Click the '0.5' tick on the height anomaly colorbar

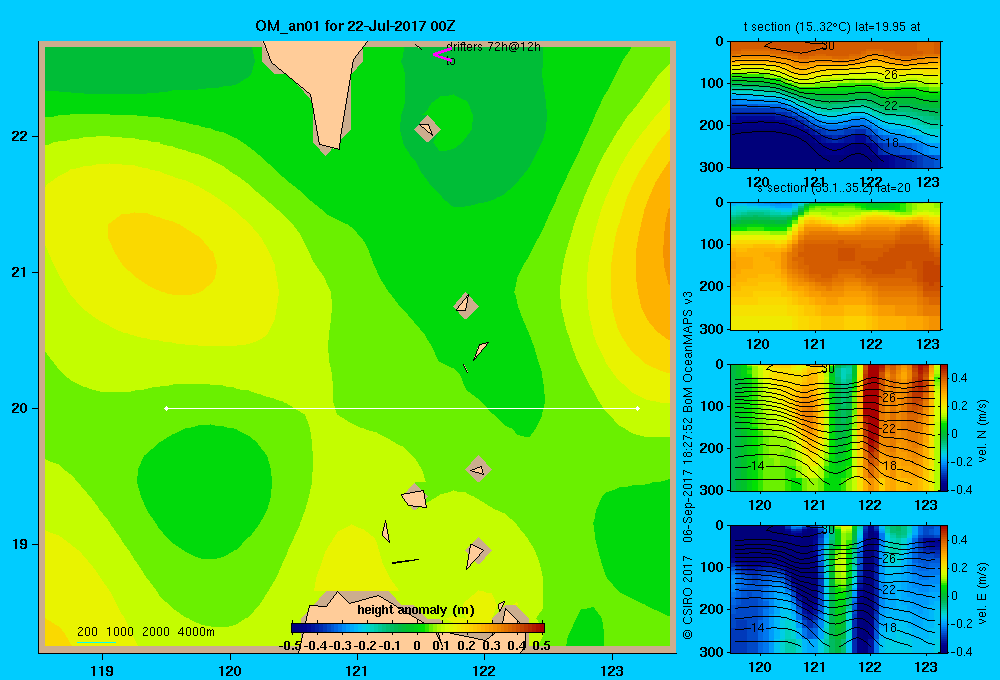point(541,646)
